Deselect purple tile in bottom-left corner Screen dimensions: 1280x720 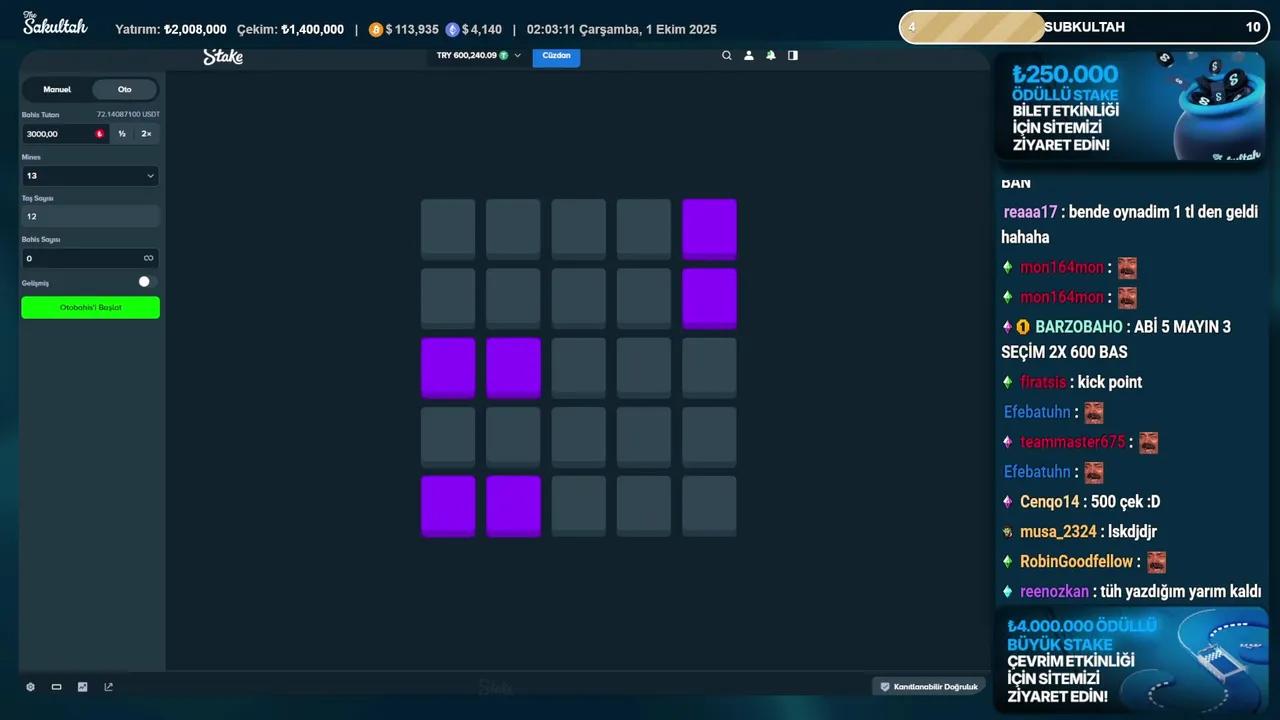[x=448, y=505]
